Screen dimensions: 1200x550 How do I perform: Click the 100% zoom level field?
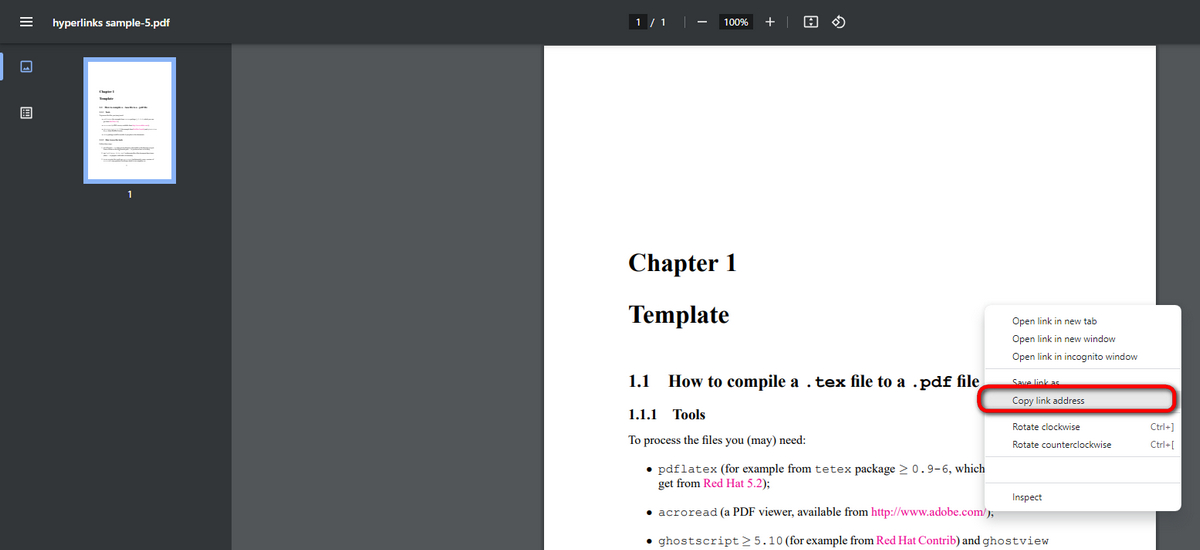point(737,22)
